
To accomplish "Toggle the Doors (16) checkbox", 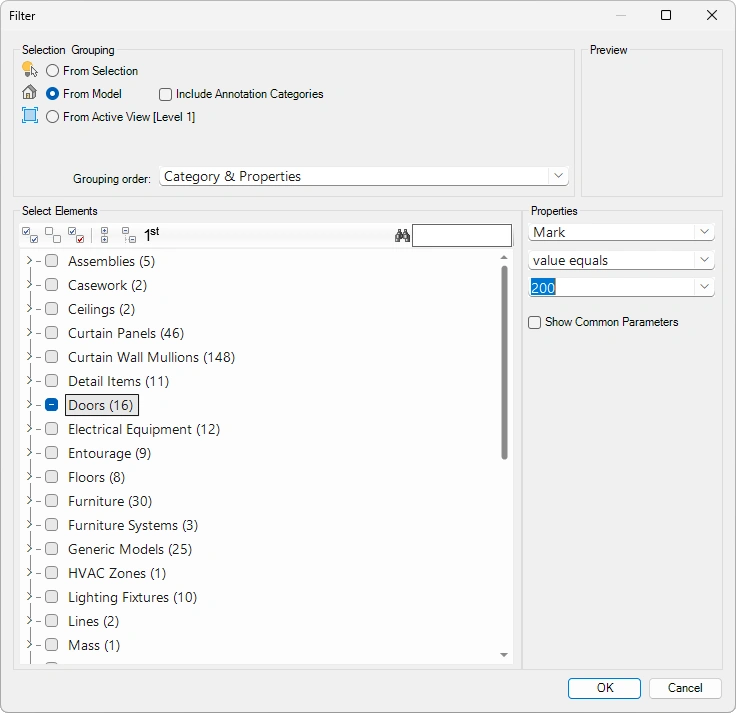I will pyautogui.click(x=52, y=405).
